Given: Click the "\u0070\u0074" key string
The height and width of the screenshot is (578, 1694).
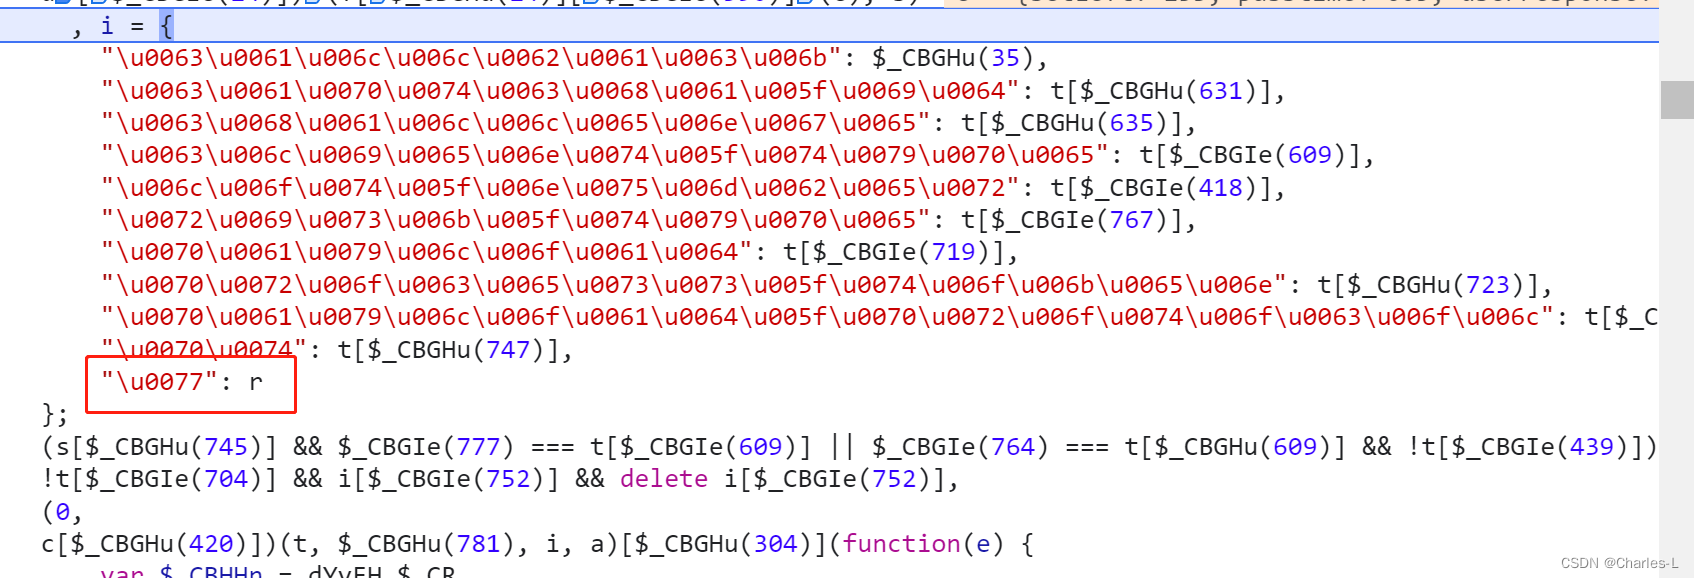Looking at the screenshot, I should pyautogui.click(x=203, y=350).
